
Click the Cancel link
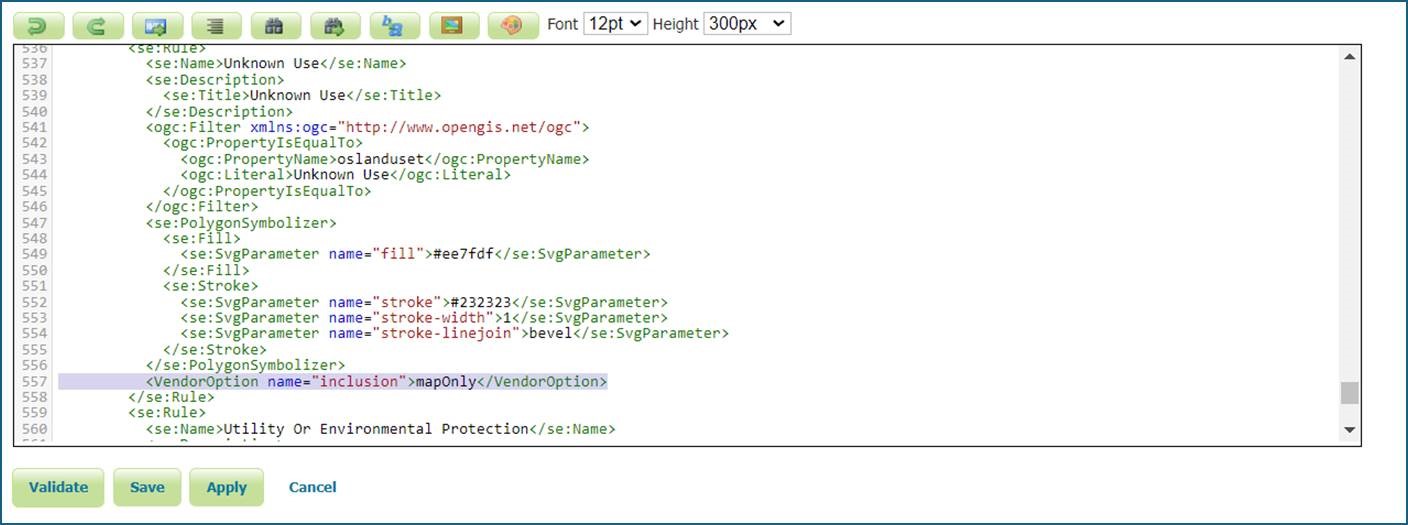pyautogui.click(x=312, y=488)
